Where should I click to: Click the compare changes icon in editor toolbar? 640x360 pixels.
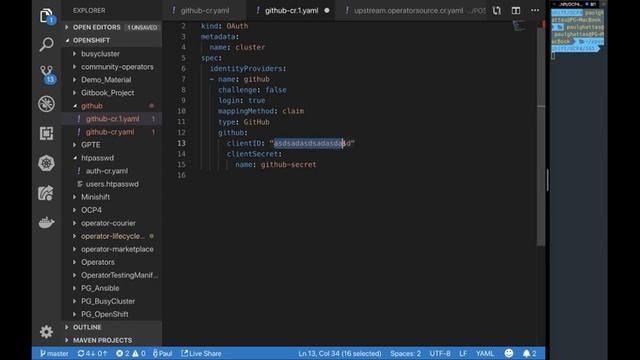coord(496,11)
